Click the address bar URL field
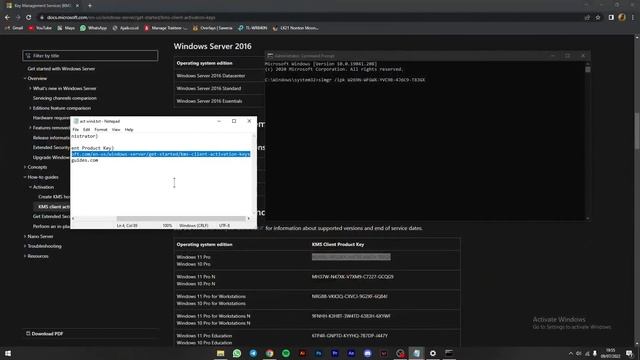The image size is (640, 360). point(310,18)
